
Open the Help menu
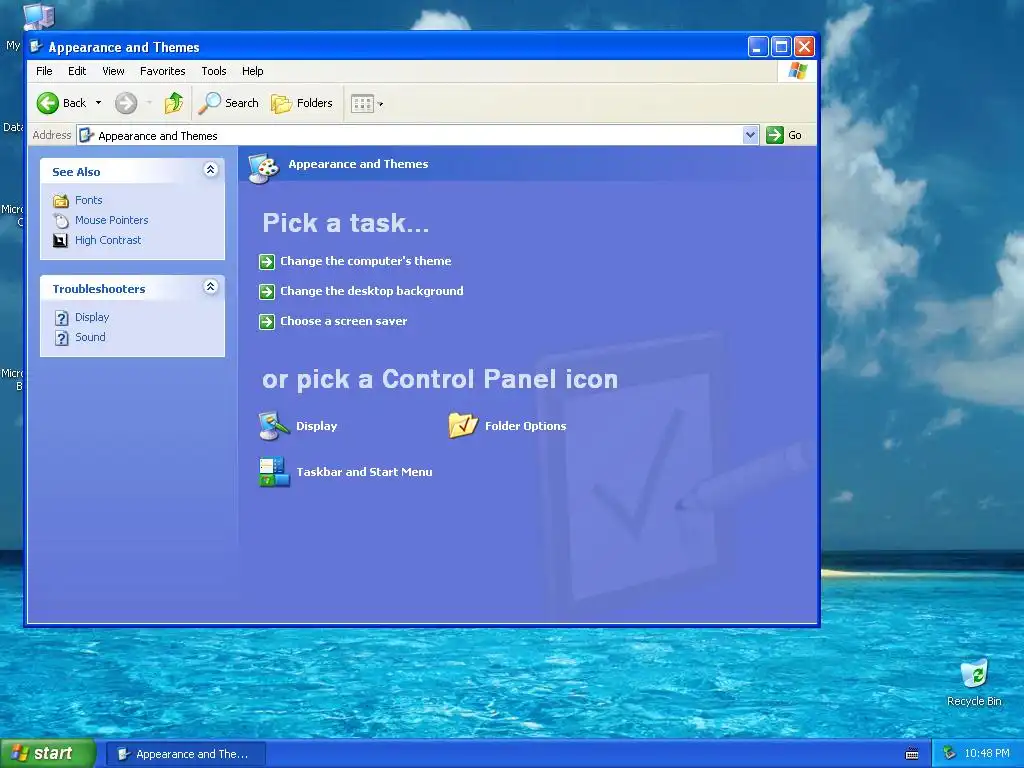pyautogui.click(x=253, y=71)
